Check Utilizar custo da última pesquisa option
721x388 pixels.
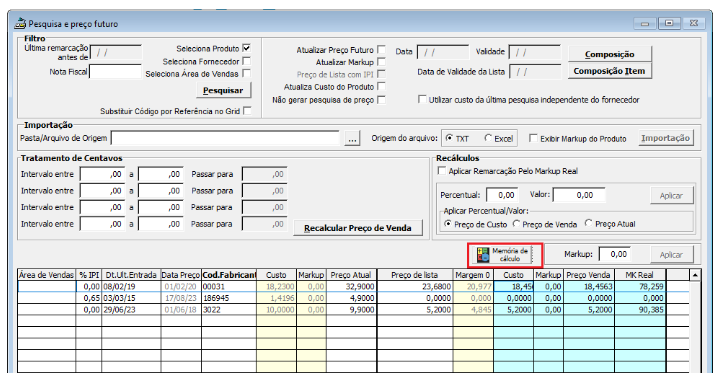(x=422, y=99)
